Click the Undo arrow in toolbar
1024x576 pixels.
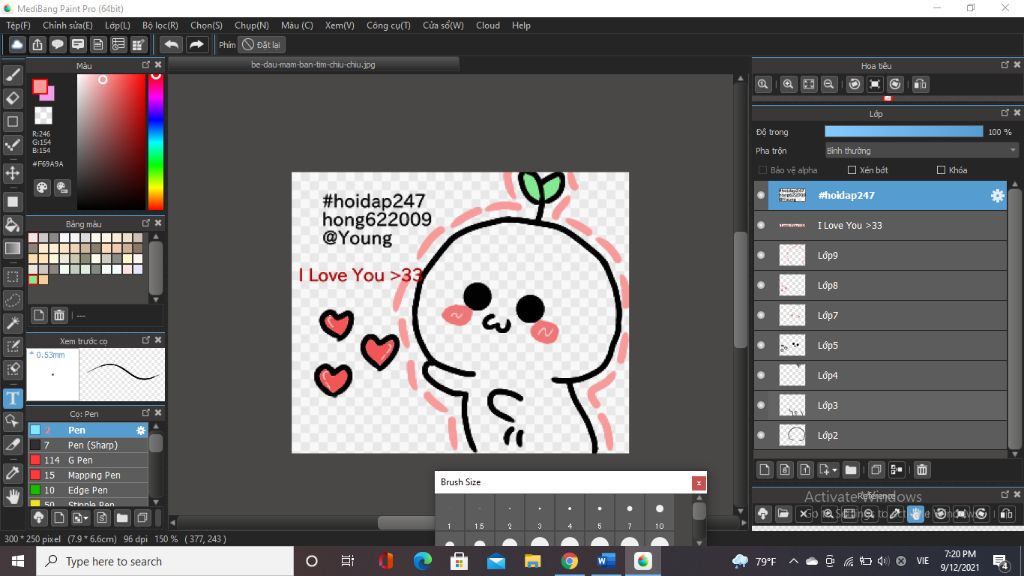coord(171,44)
